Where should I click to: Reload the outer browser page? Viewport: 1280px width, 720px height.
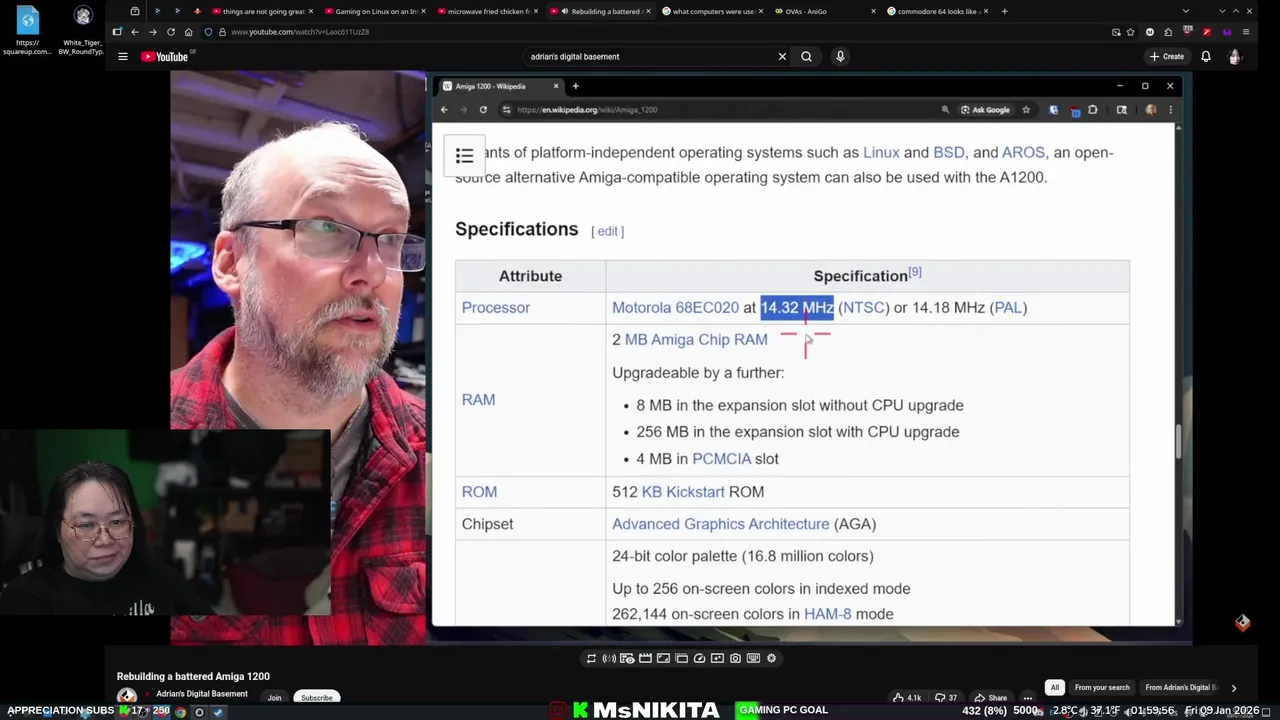point(171,32)
